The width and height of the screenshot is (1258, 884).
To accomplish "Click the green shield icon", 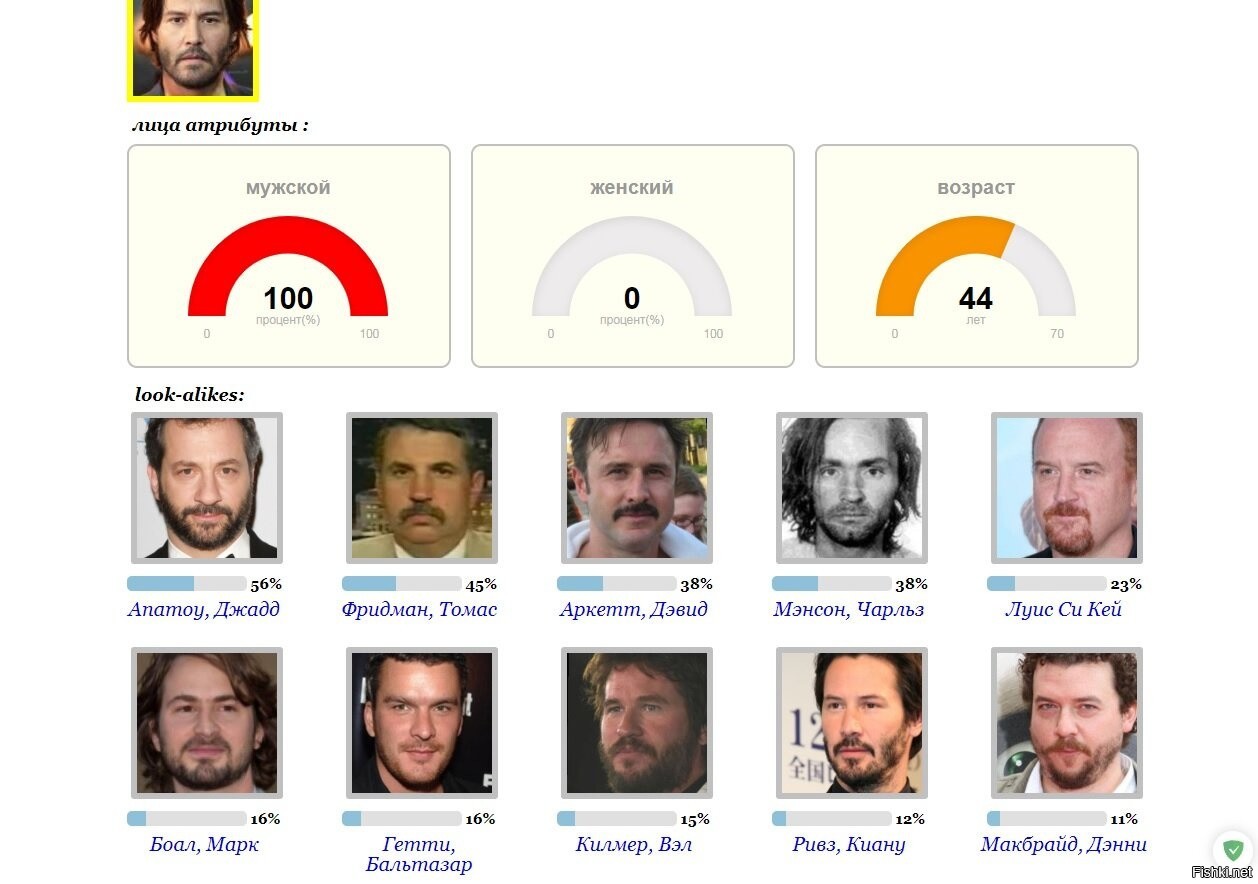I will [x=1233, y=851].
